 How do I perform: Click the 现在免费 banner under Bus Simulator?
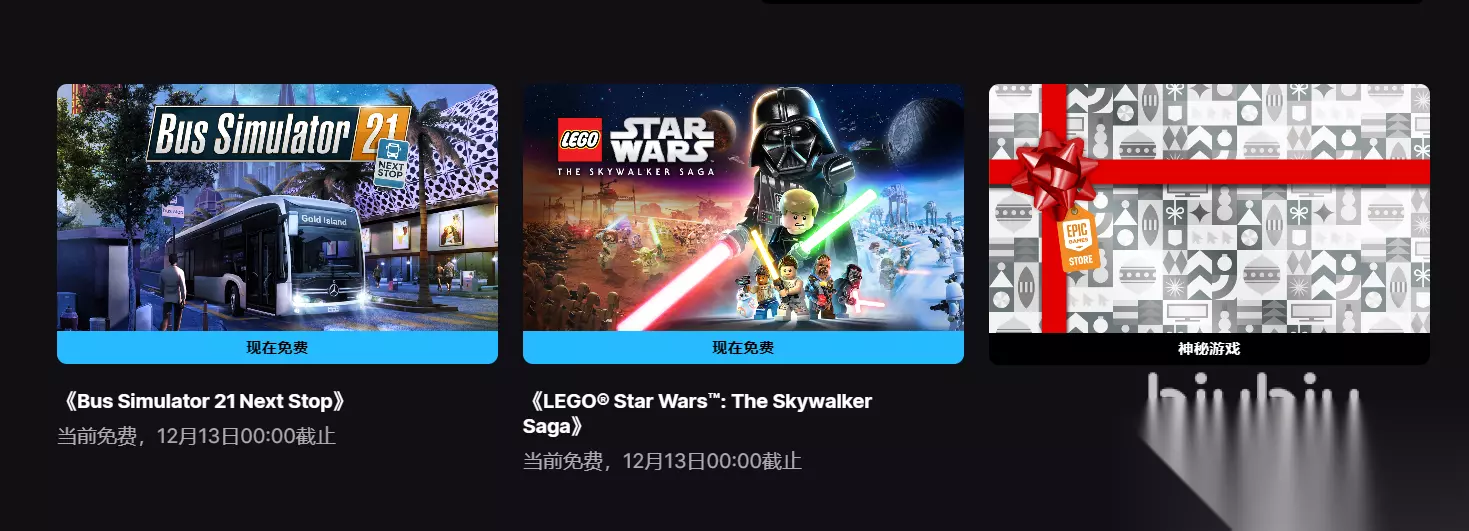click(277, 348)
